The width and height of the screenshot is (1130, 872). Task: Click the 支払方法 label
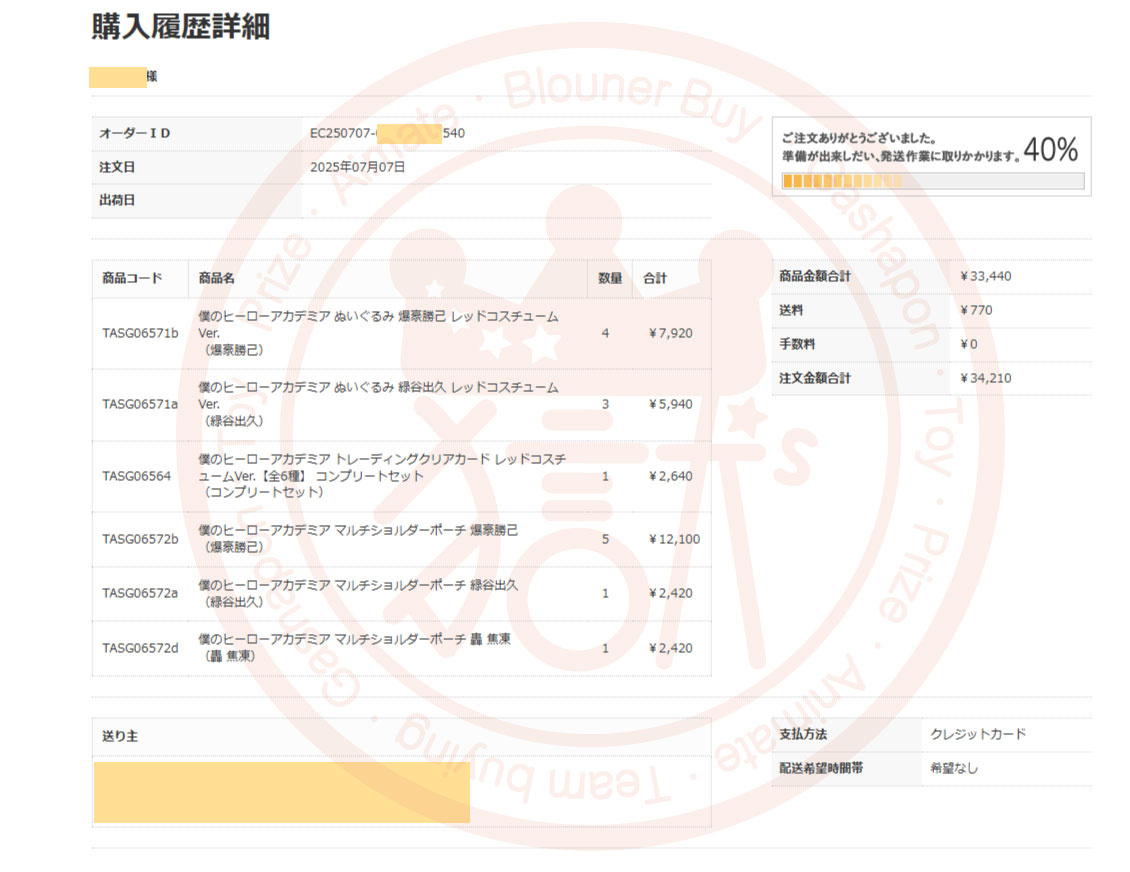click(803, 734)
